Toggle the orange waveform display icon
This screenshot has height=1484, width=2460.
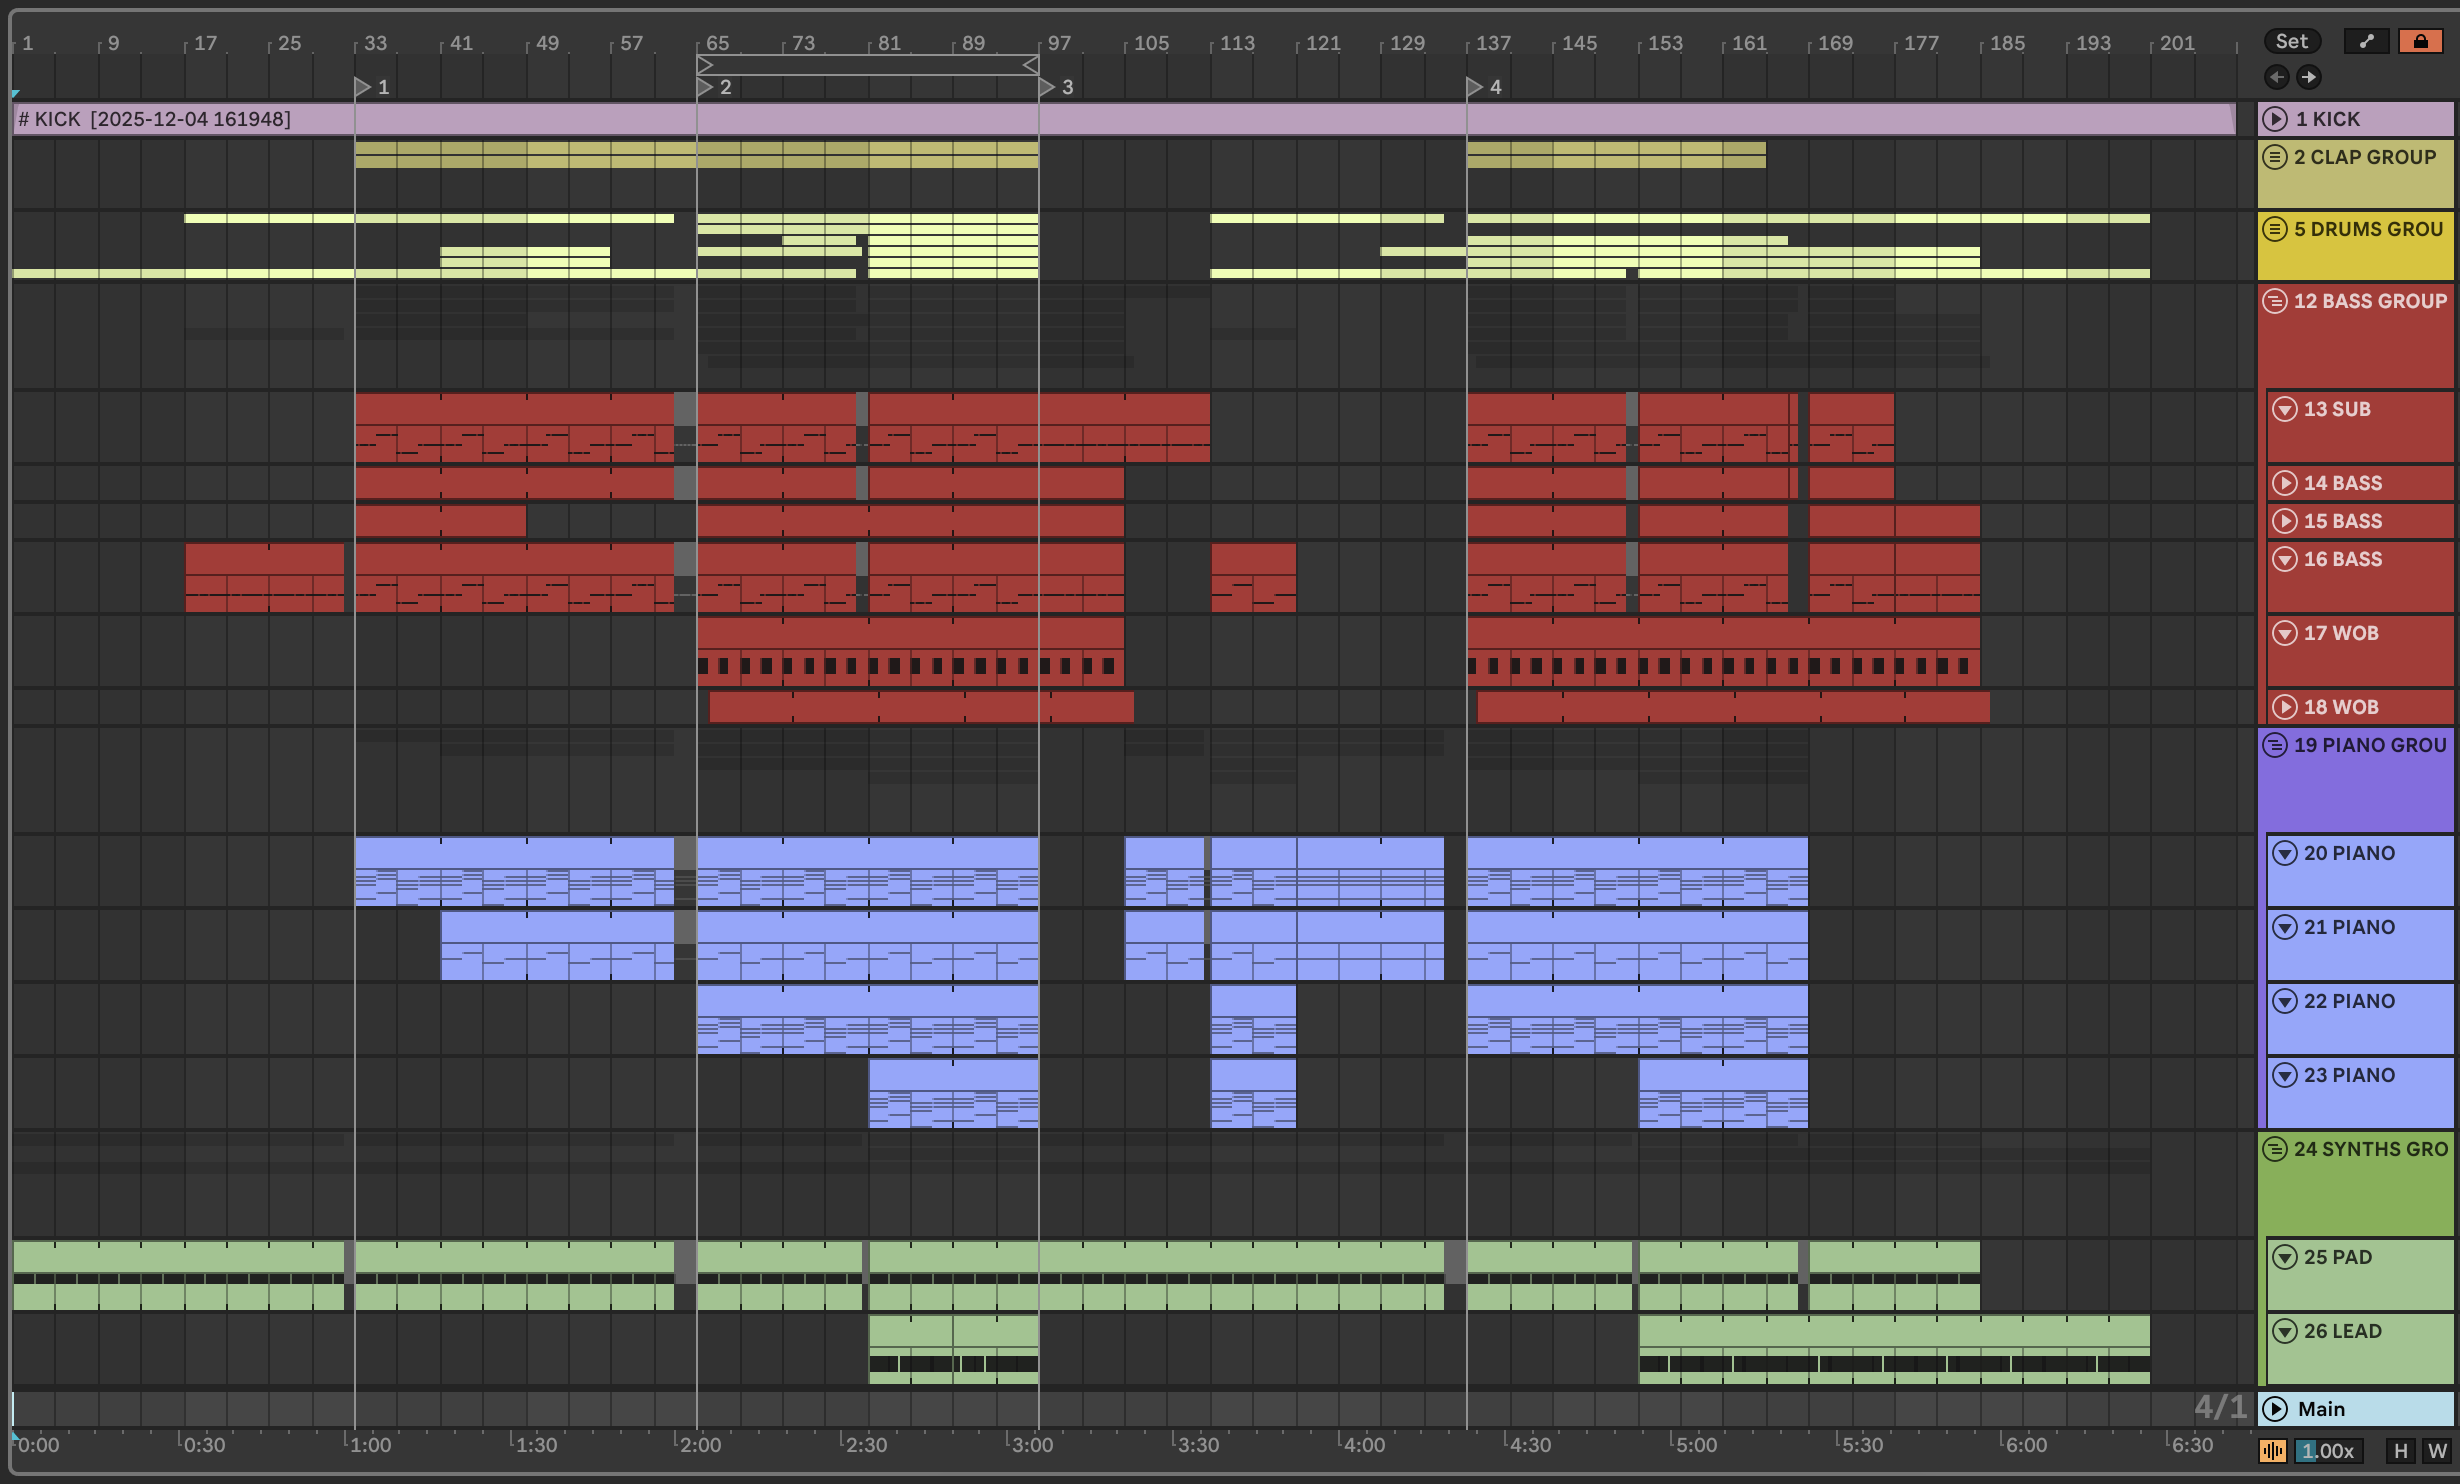(2272, 1451)
